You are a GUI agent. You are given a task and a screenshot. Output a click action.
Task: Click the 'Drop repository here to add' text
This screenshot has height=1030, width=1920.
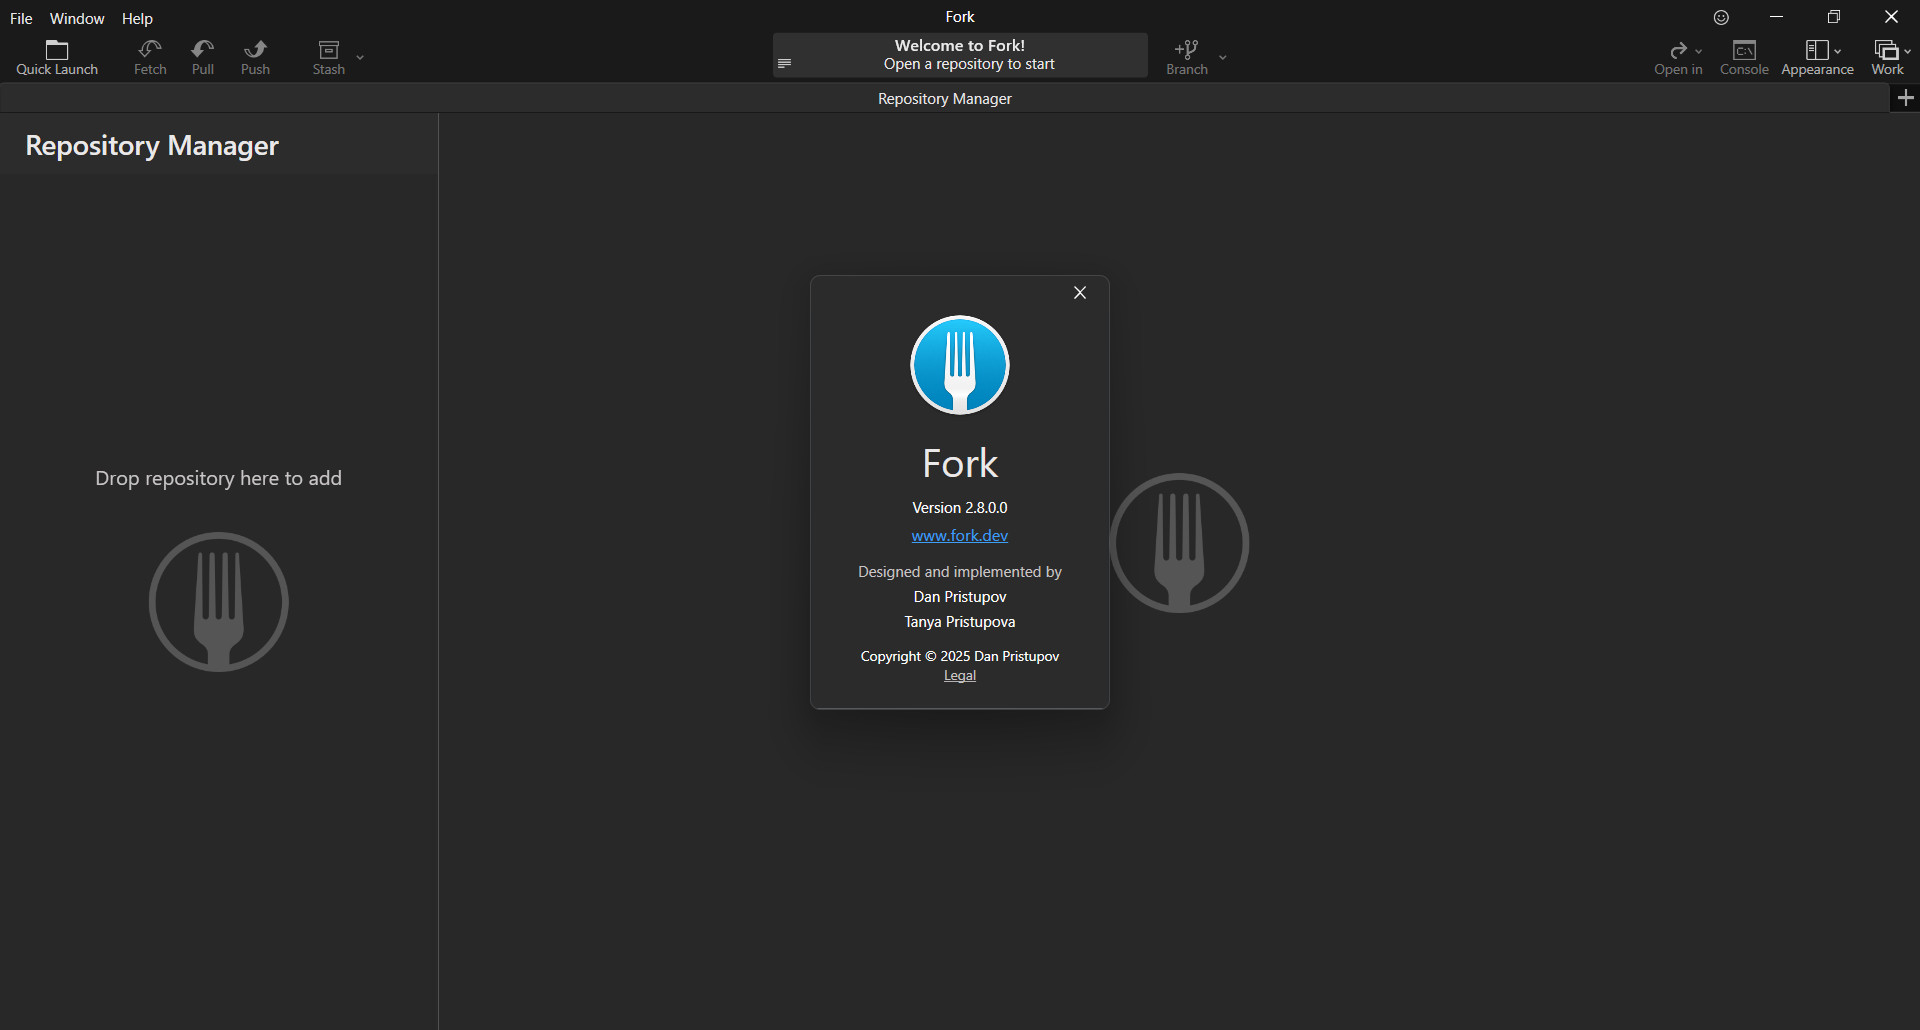point(219,478)
